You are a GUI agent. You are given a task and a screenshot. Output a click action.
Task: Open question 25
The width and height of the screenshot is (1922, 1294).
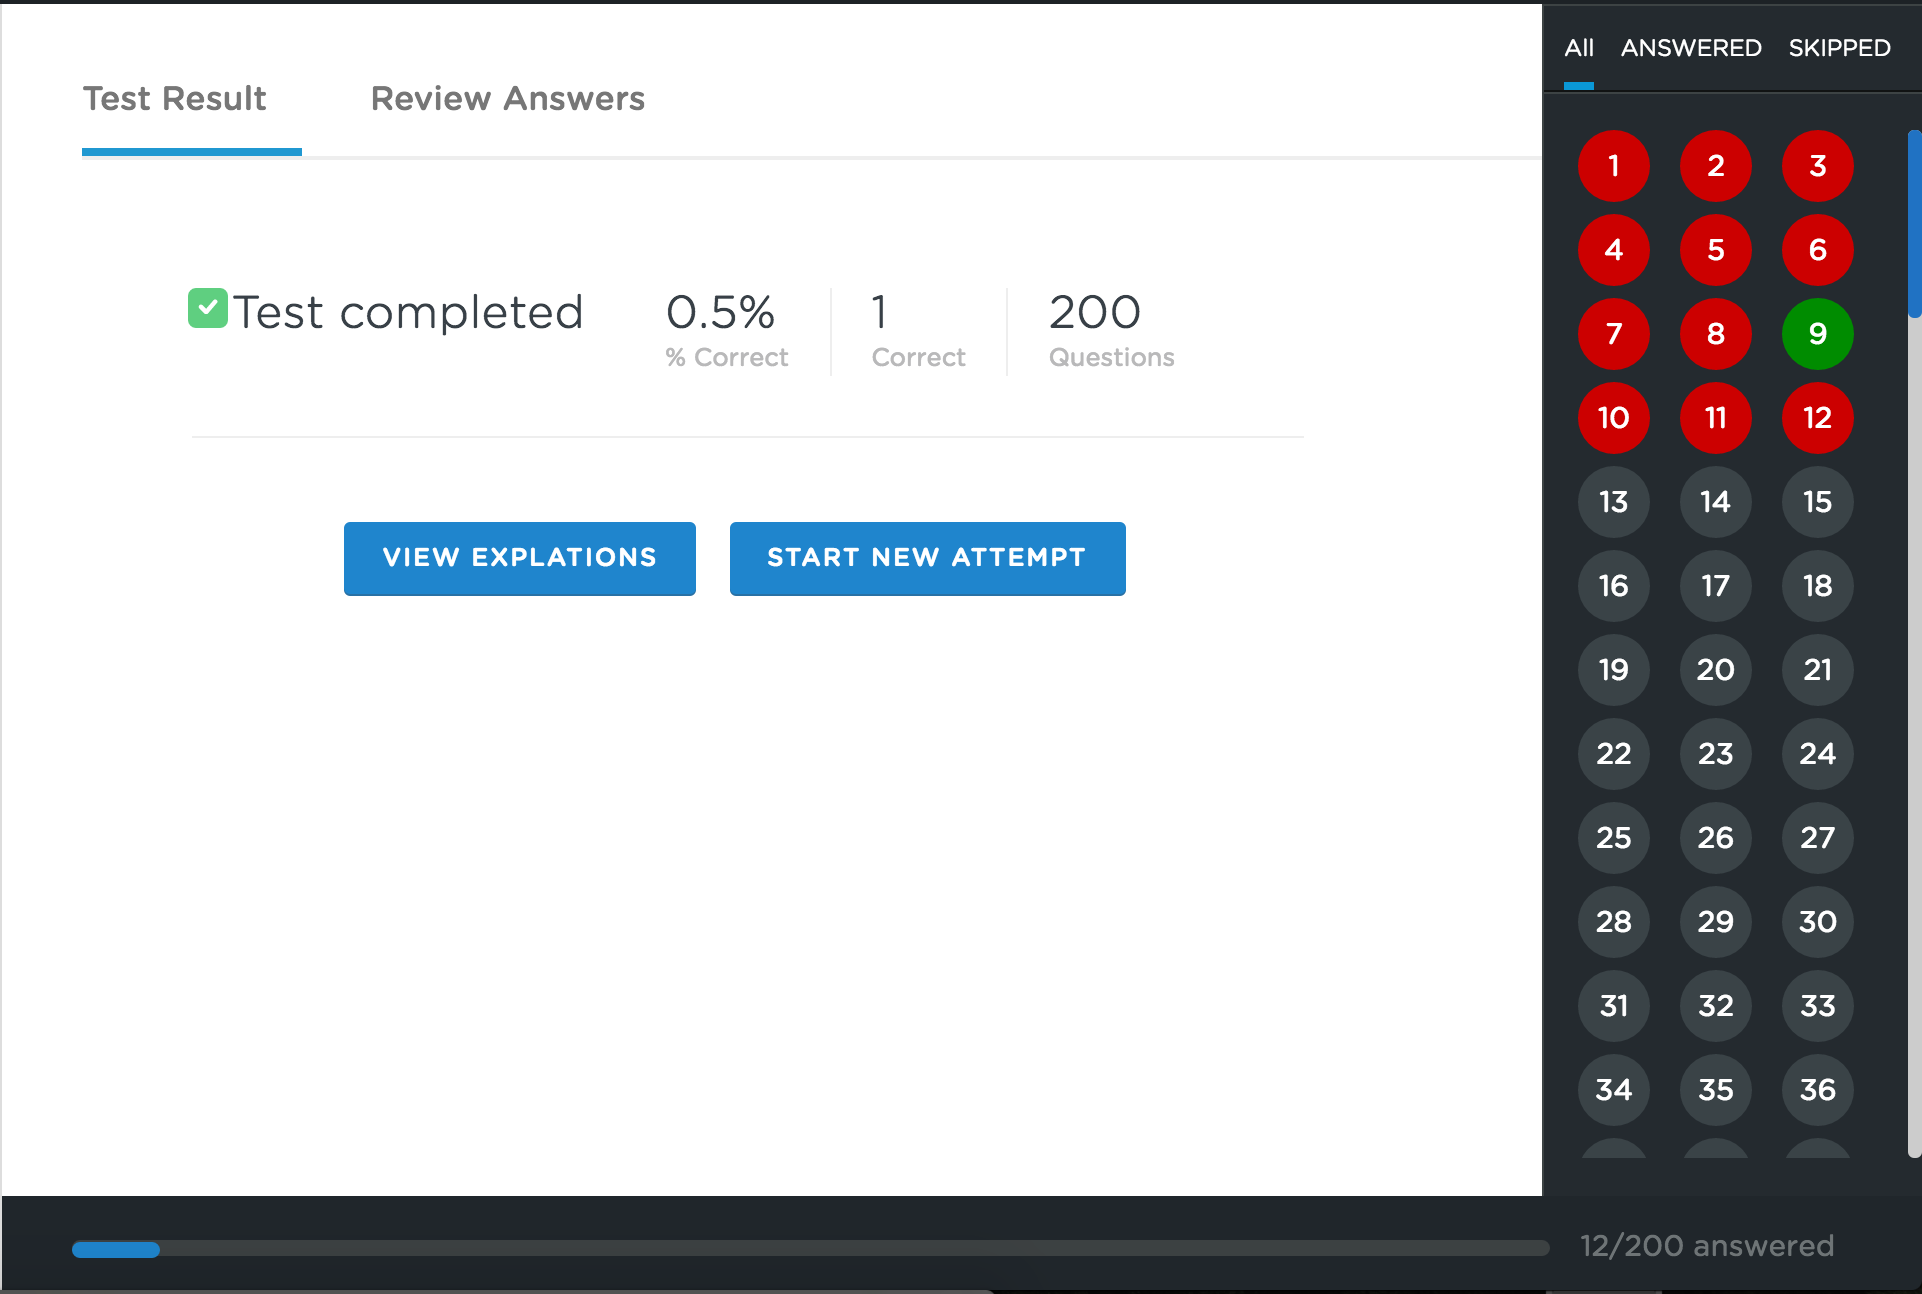coord(1614,838)
